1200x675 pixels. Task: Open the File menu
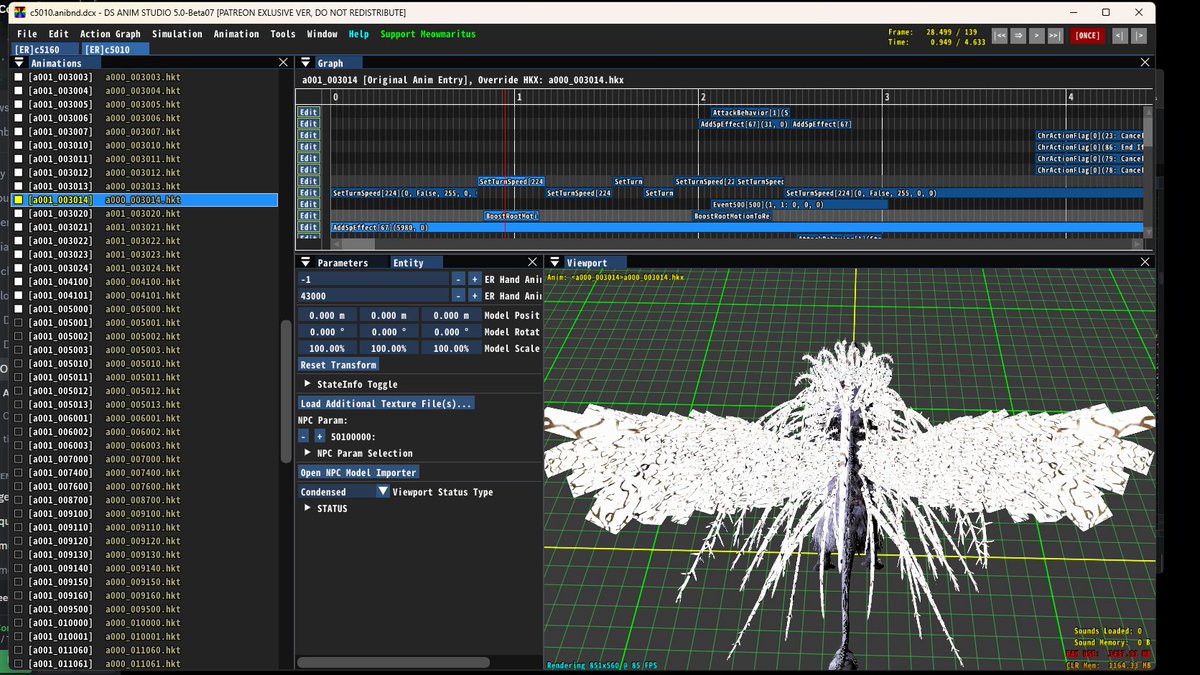27,34
